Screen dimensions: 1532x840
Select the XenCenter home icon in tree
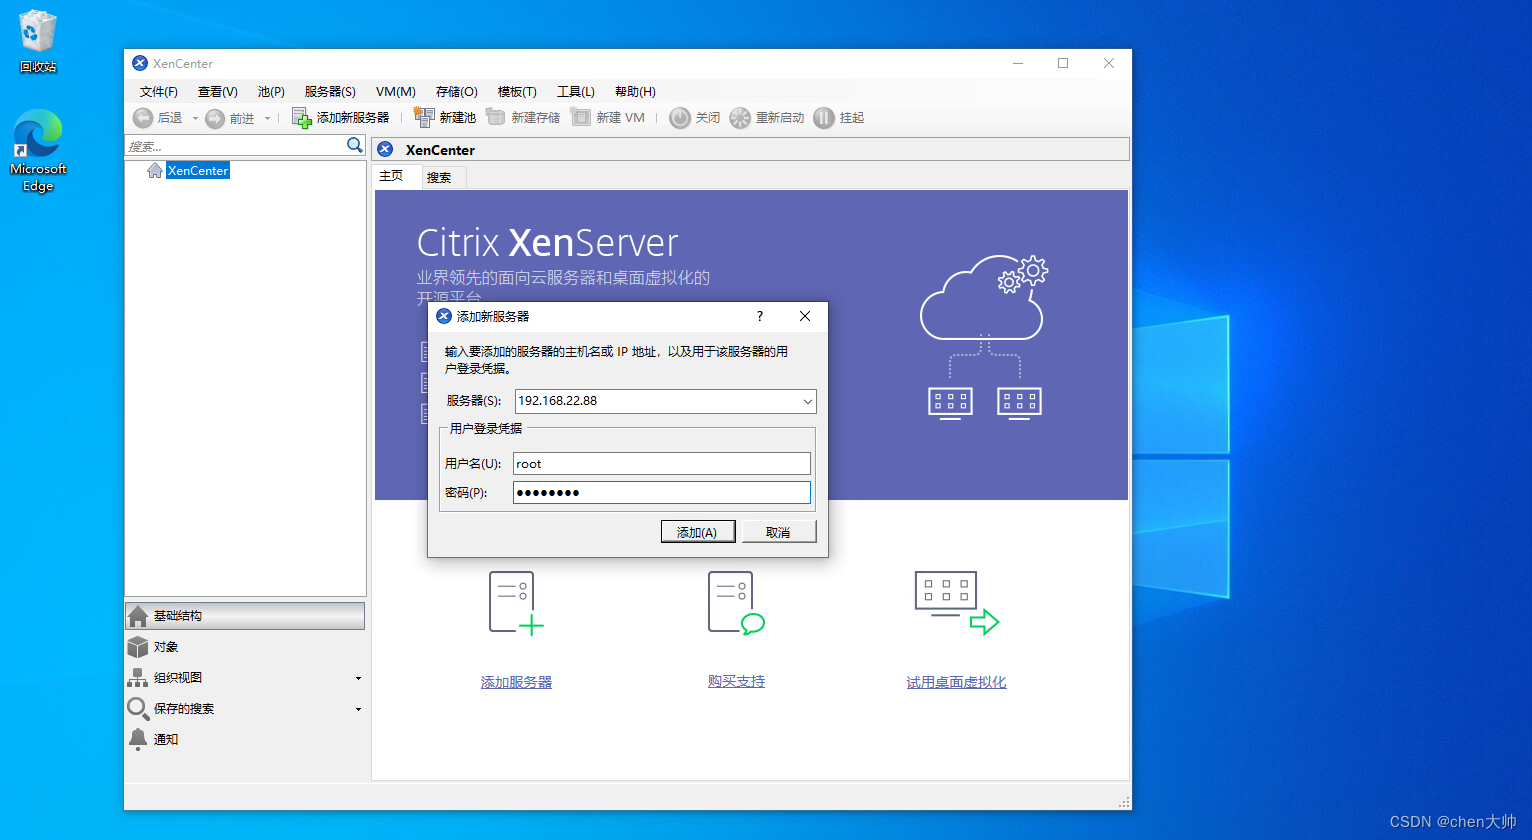155,171
